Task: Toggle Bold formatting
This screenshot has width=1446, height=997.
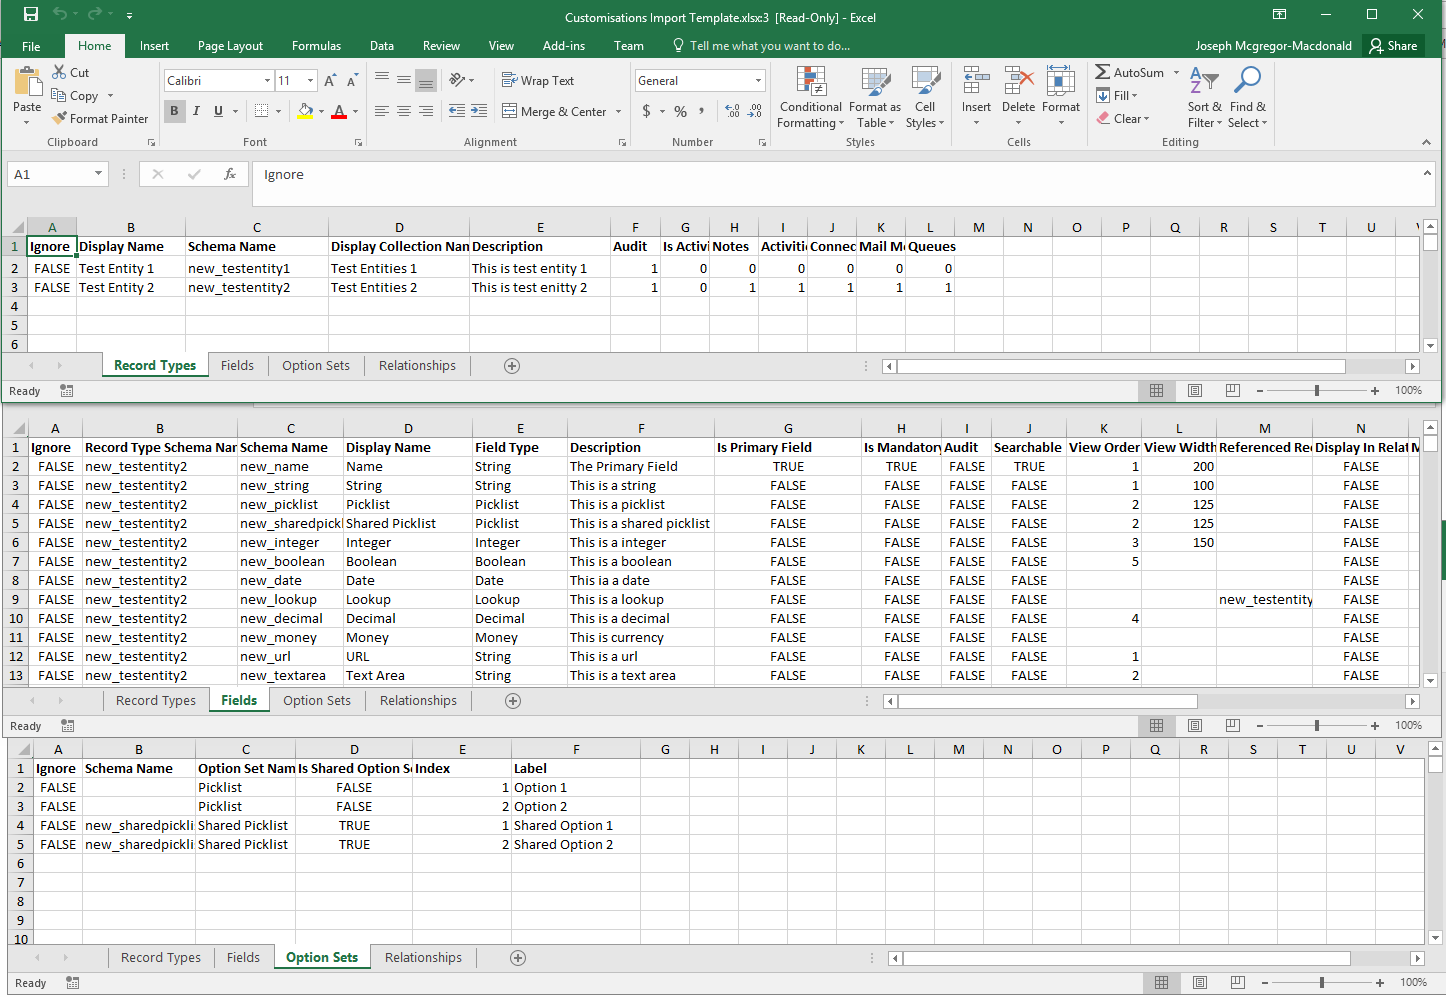Action: [x=174, y=111]
